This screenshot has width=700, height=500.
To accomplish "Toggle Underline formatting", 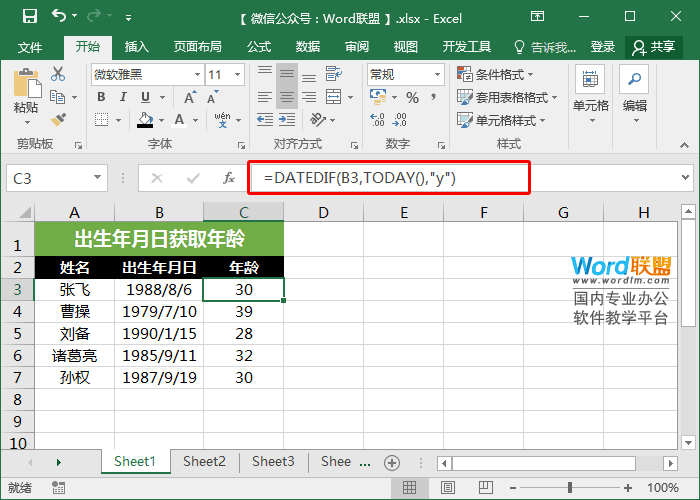I will pos(146,97).
